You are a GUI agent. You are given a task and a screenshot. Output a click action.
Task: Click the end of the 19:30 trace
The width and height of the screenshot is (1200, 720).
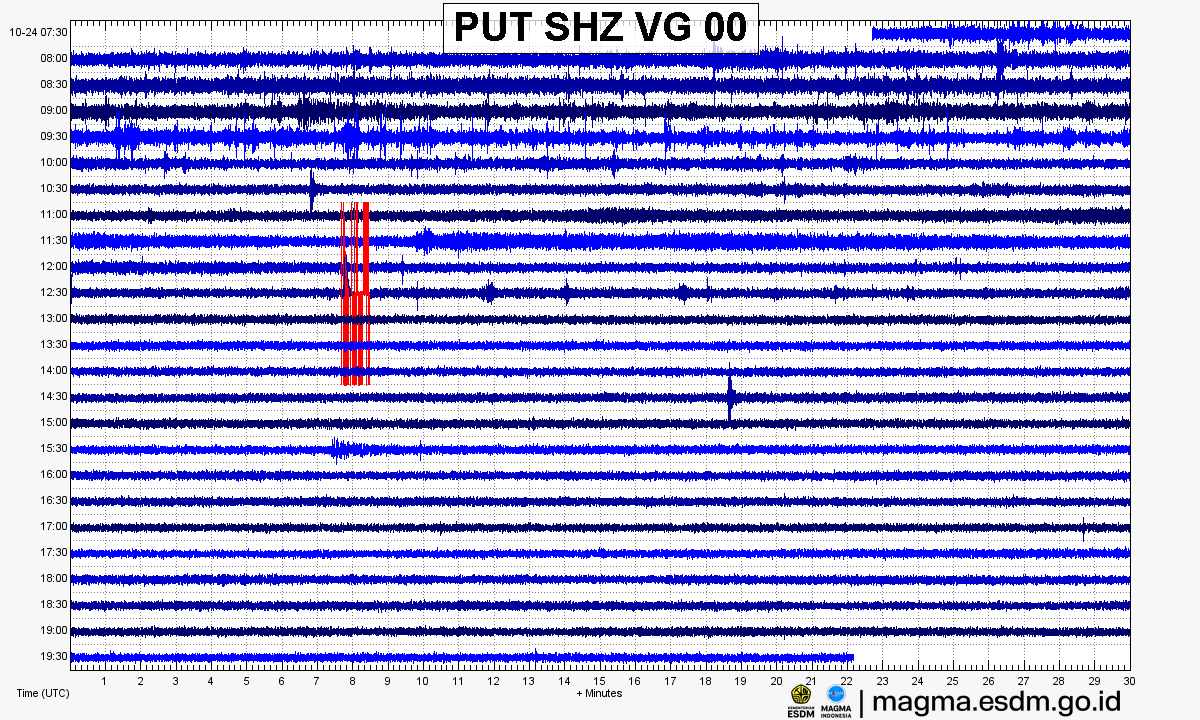pos(852,657)
